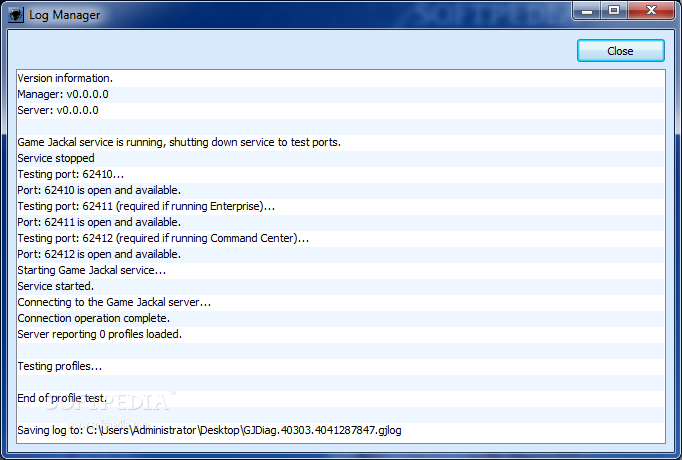Select the 'Service started.' log line
Viewport: 682px width, 460px height.
click(x=341, y=287)
